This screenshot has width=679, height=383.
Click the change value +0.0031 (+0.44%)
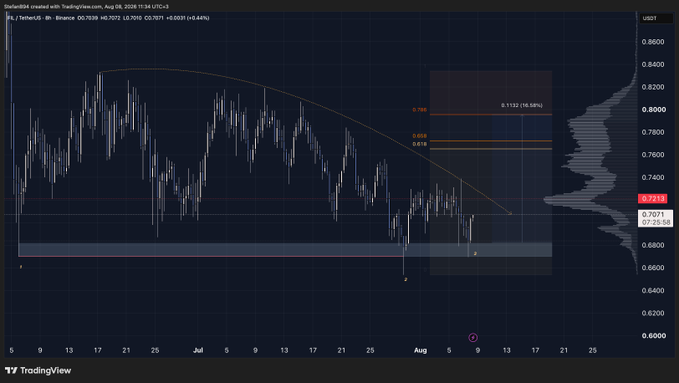[x=188, y=18]
